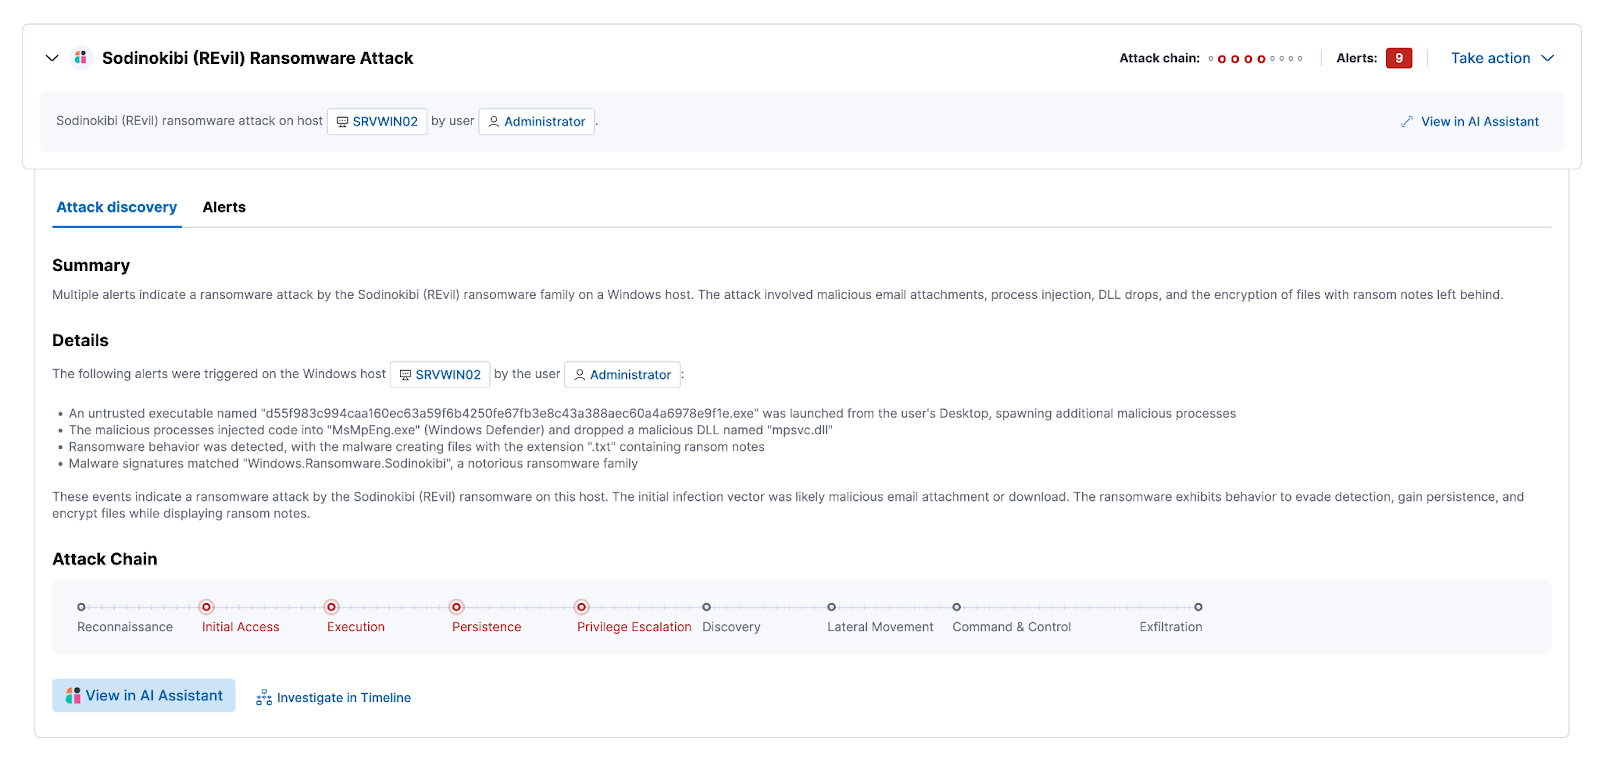Image resolution: width=1600 pixels, height=763 pixels.
Task: Click the AI Assistant logo beside the attack title
Action: [81, 58]
